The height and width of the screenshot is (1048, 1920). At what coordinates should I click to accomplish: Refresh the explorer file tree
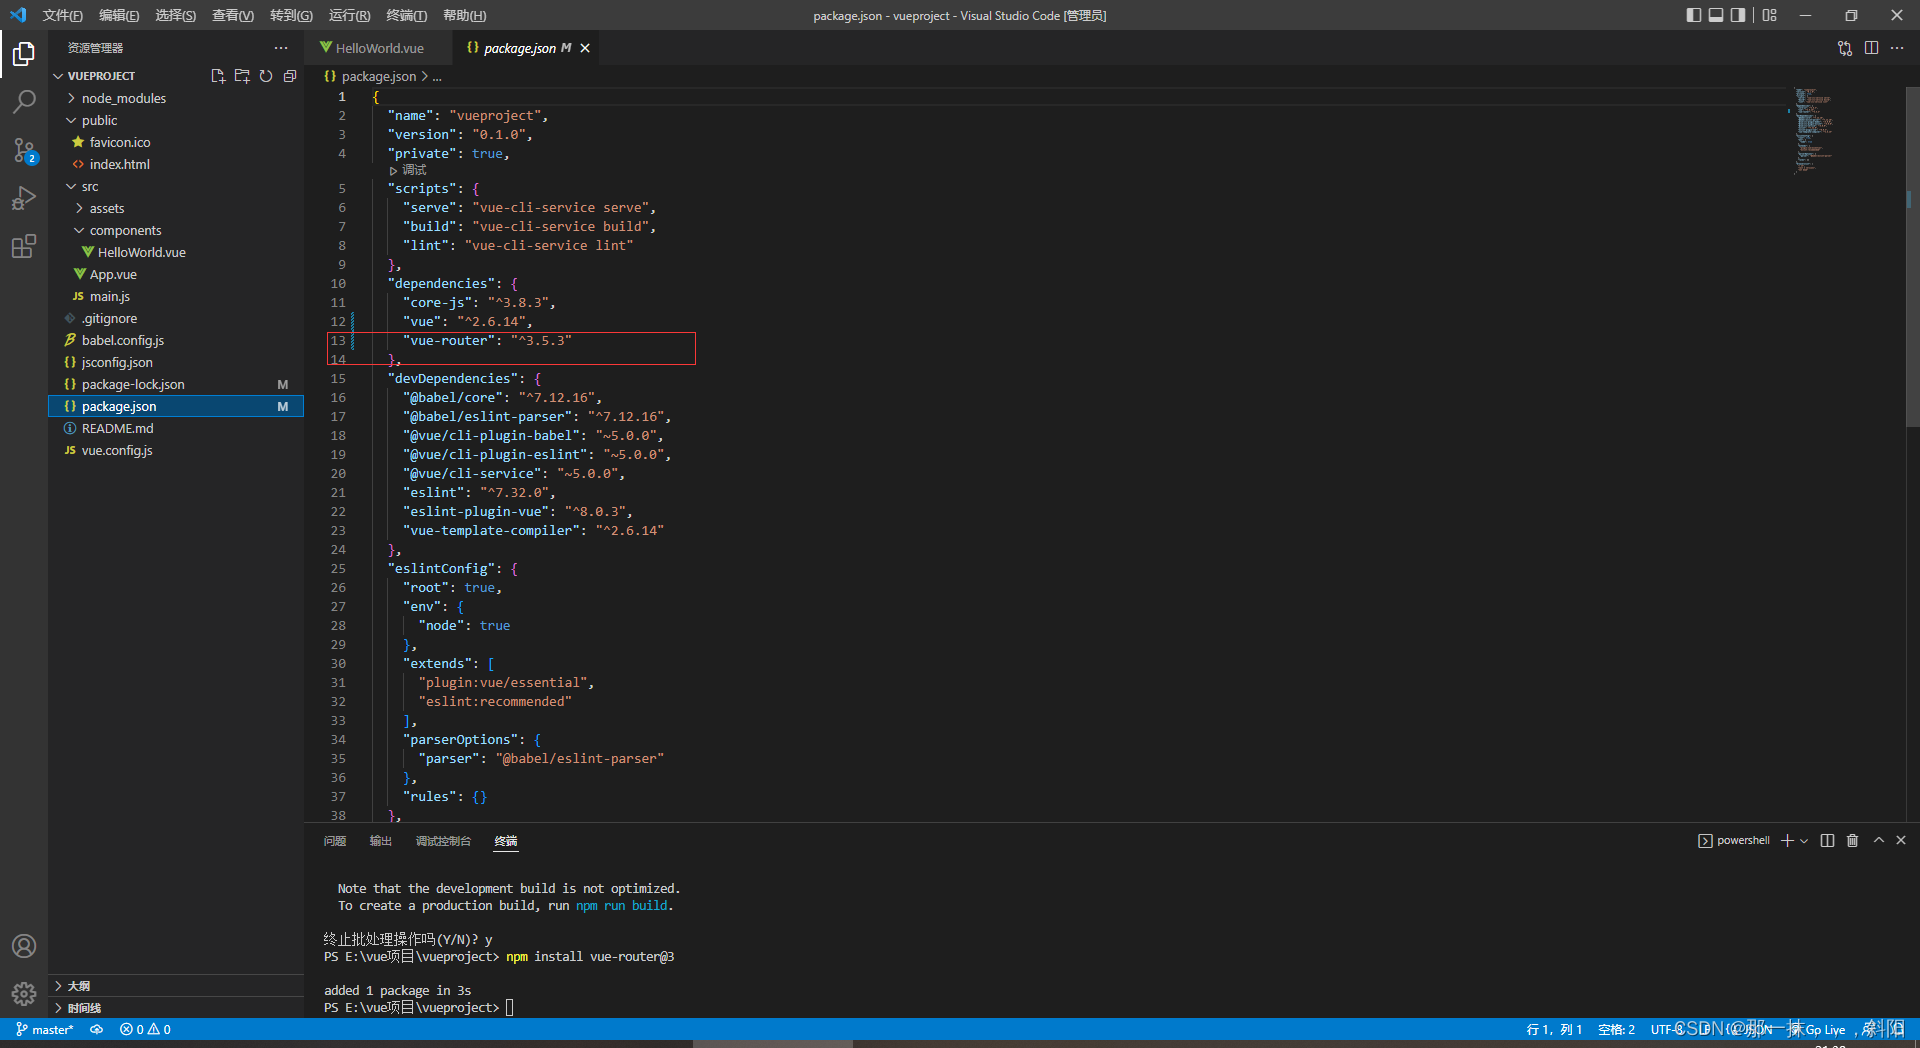point(266,76)
